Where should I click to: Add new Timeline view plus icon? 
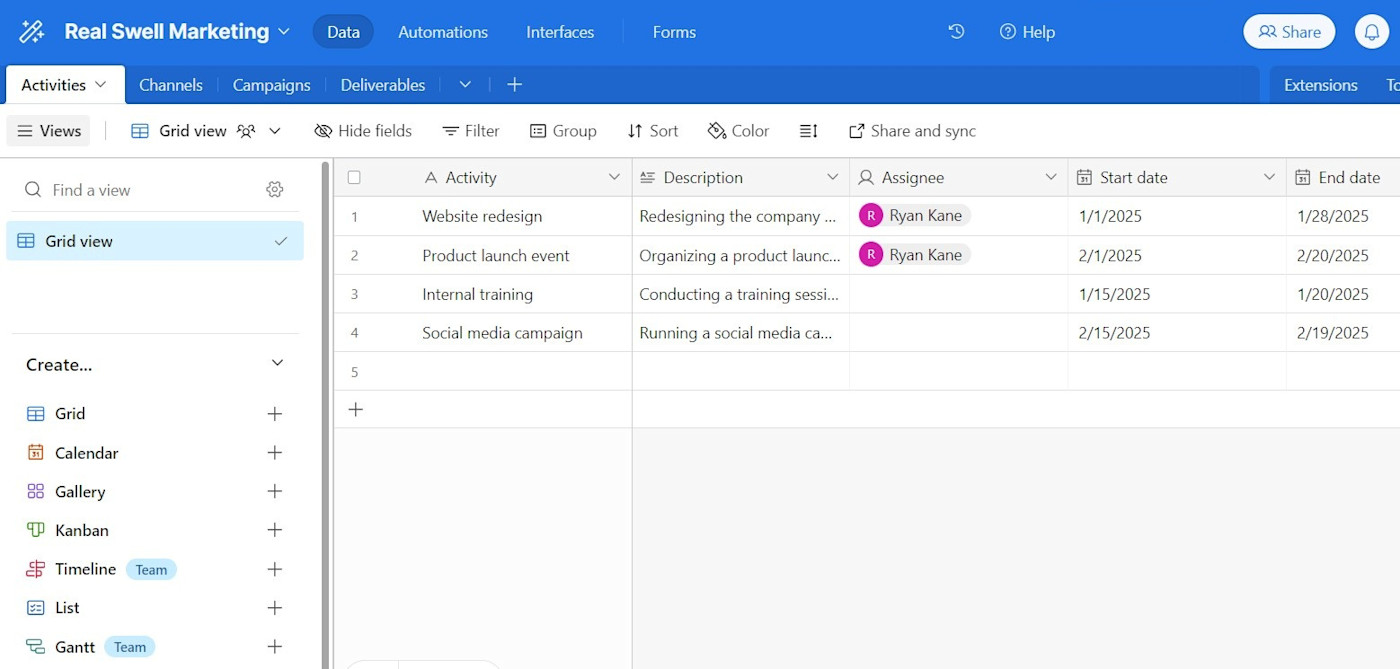275,569
